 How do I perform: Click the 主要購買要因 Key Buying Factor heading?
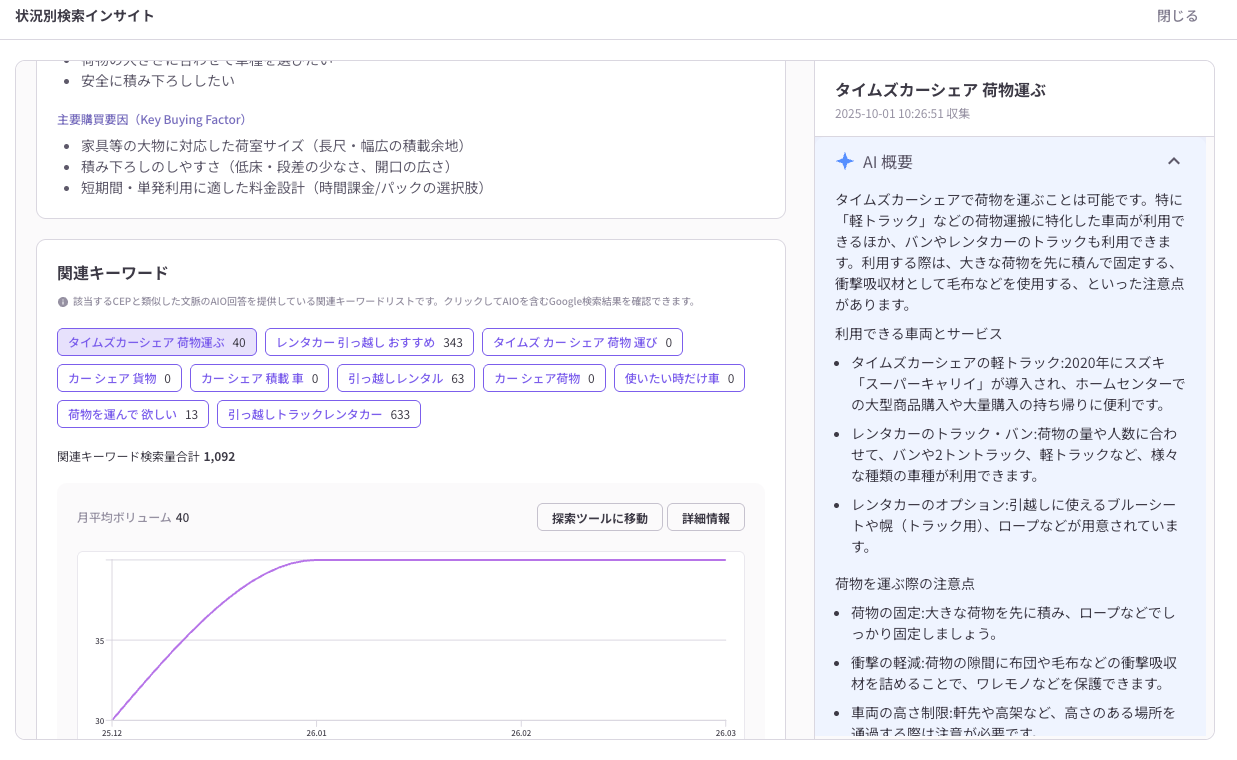pyautogui.click(x=152, y=119)
